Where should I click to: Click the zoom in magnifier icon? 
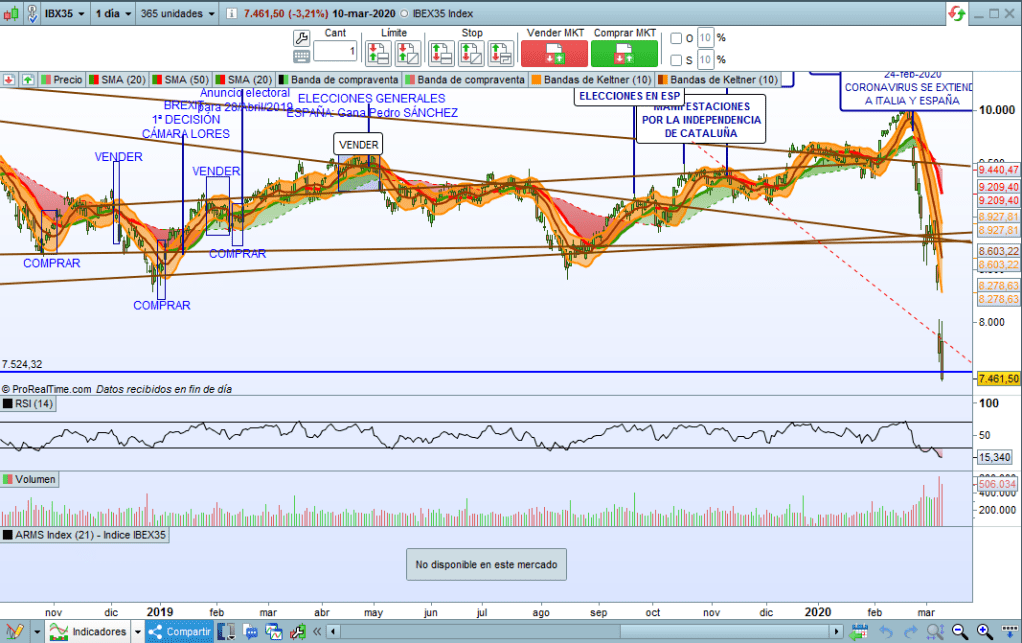click(985, 632)
